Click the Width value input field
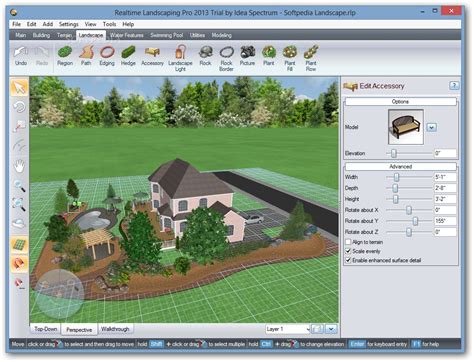 point(445,177)
